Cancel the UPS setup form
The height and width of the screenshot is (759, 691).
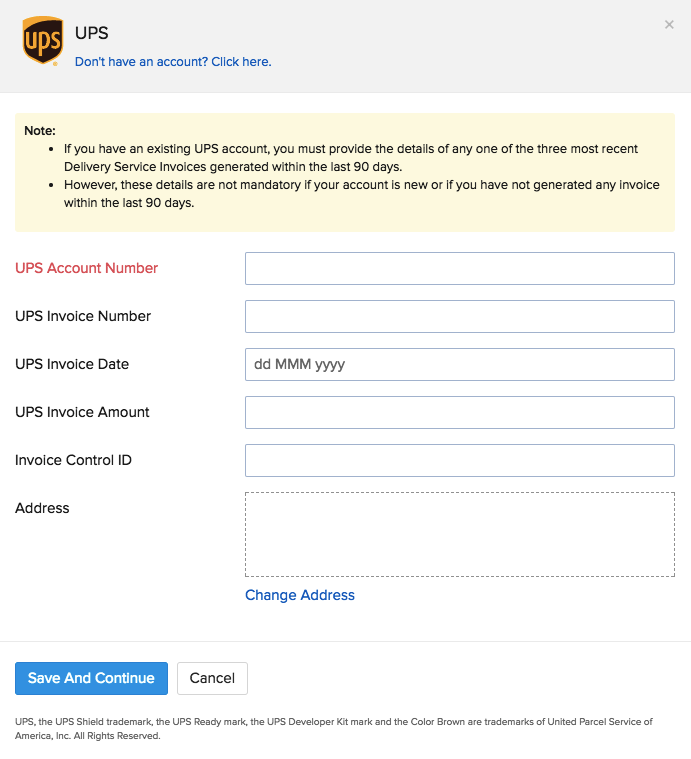pyautogui.click(x=212, y=678)
